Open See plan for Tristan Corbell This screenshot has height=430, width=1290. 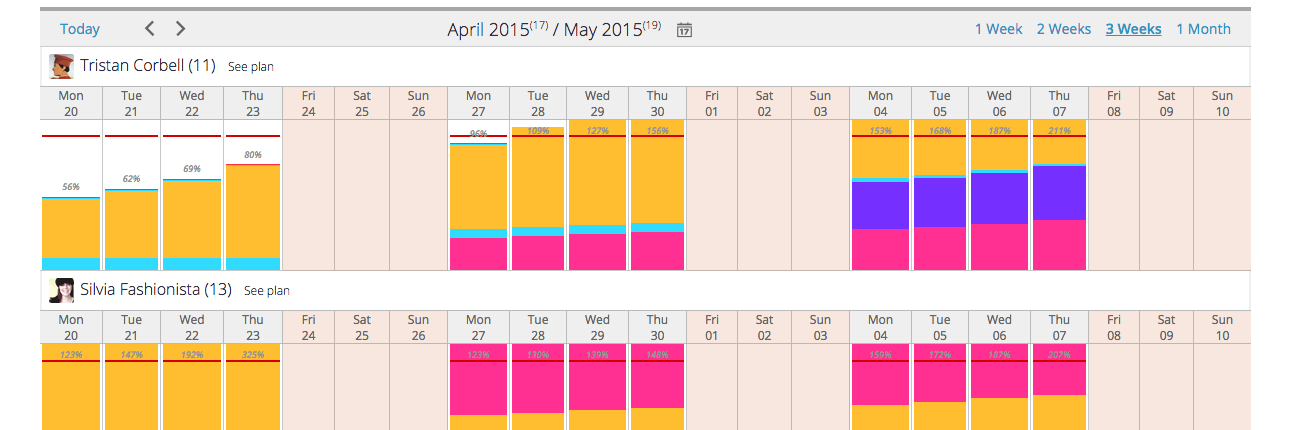click(x=250, y=67)
